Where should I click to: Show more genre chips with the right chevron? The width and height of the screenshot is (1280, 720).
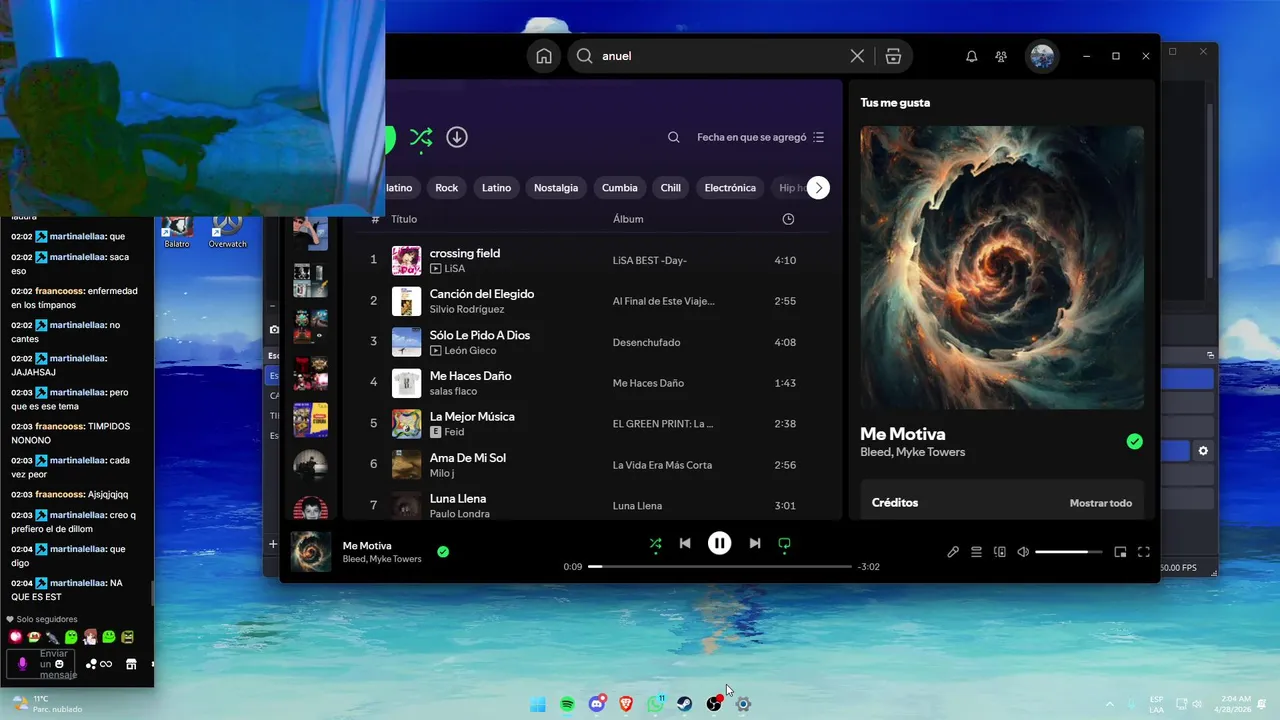pos(818,187)
